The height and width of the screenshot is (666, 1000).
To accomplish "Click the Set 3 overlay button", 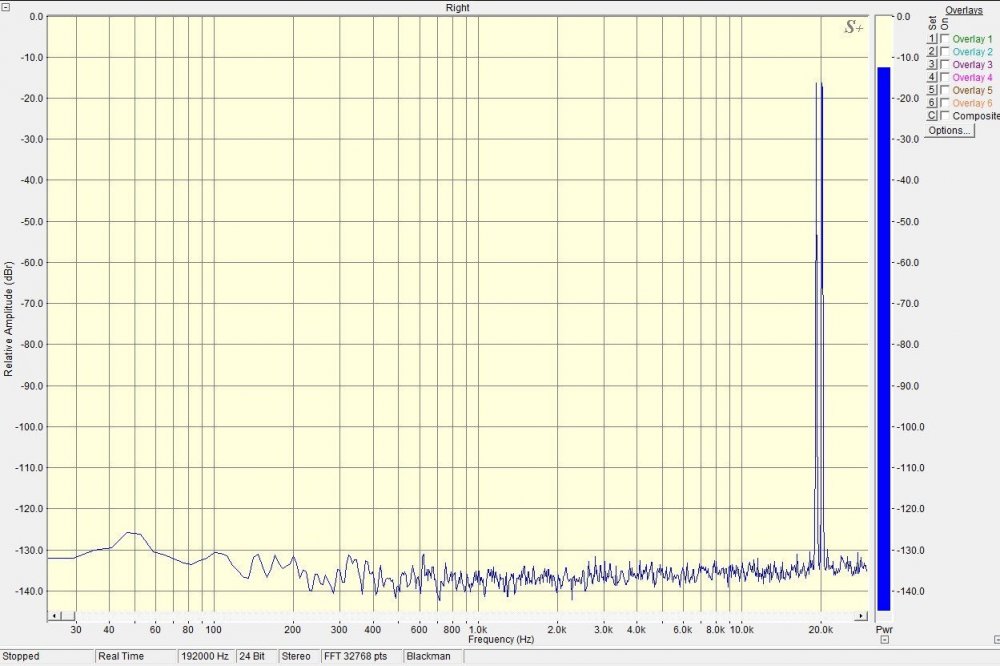I will click(932, 64).
